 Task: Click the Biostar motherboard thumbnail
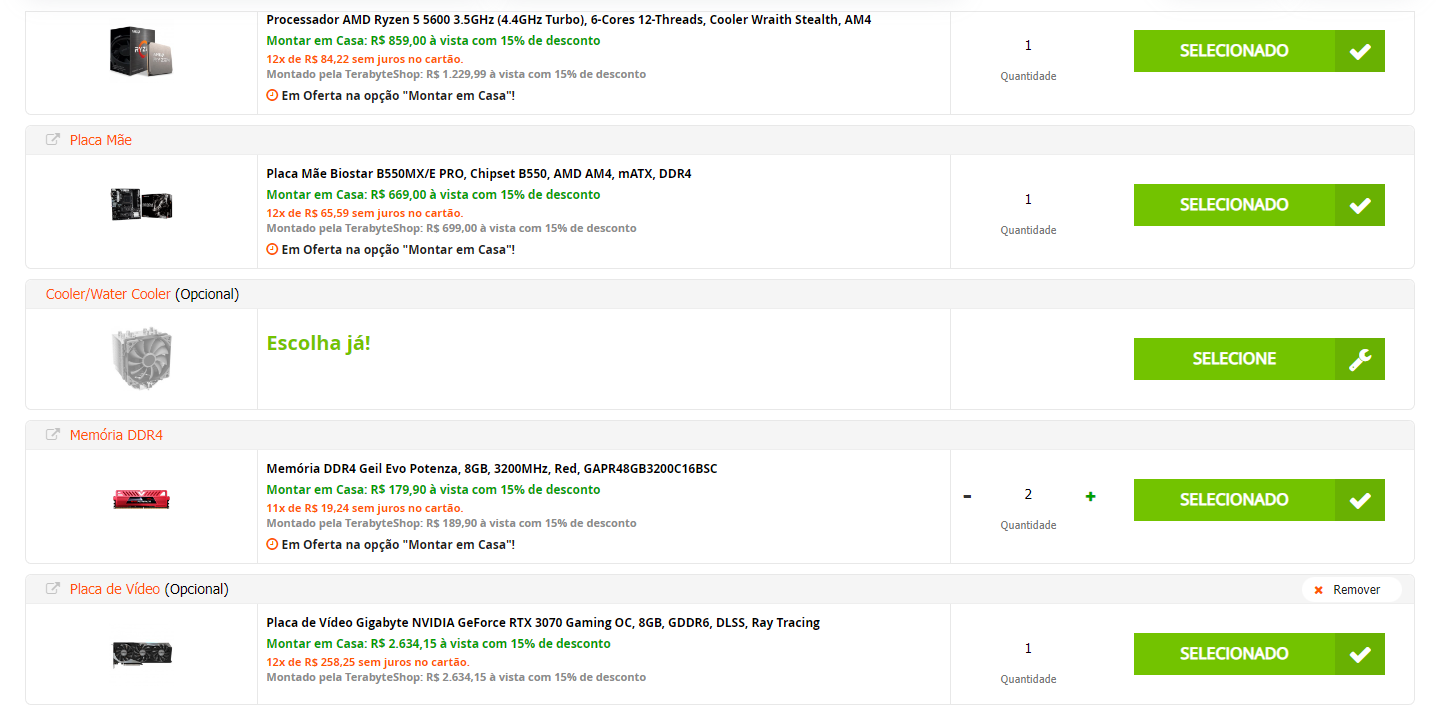142,205
